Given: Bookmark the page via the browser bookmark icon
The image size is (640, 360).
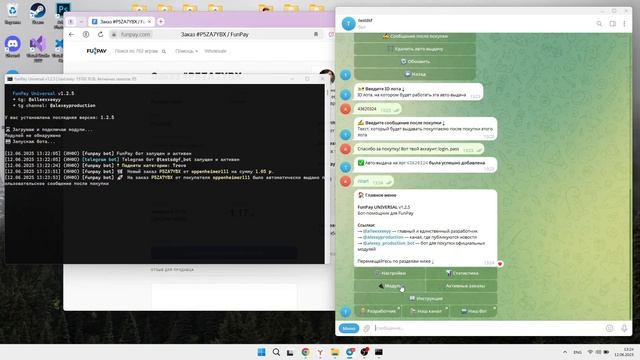Looking at the screenshot, I should click(316, 35).
